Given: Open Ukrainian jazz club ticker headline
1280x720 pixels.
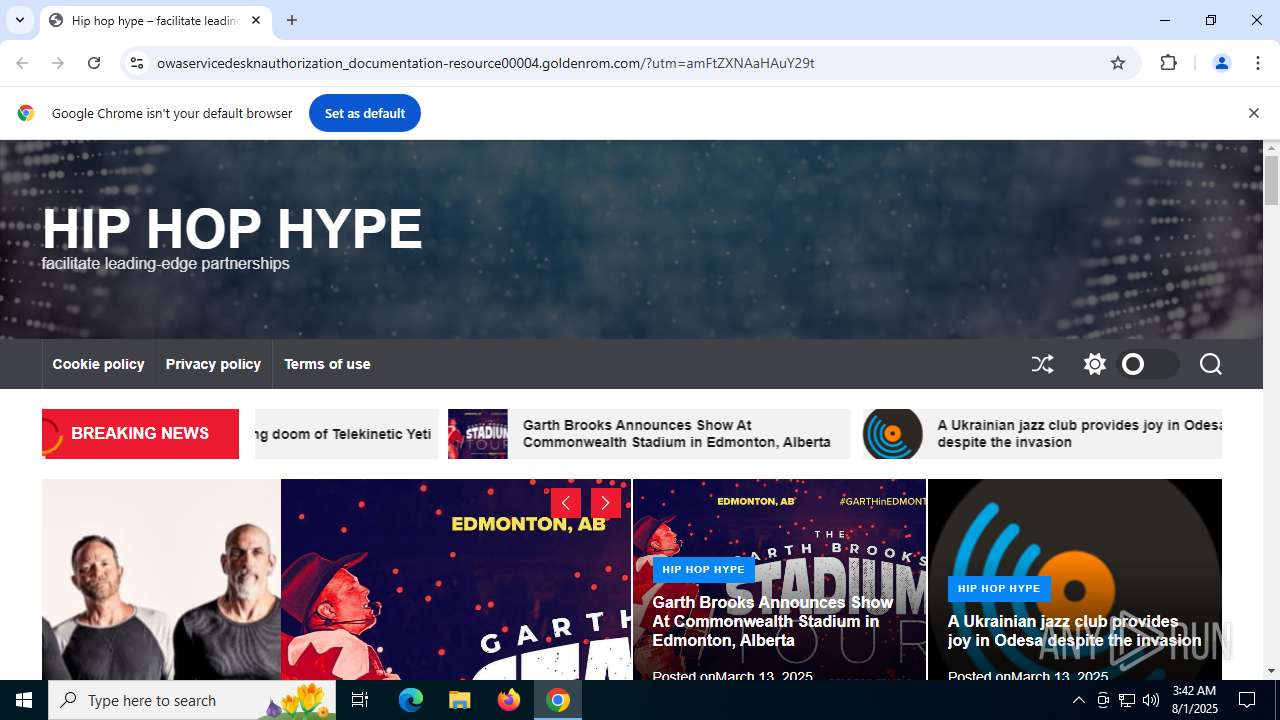Looking at the screenshot, I should click(1080, 434).
